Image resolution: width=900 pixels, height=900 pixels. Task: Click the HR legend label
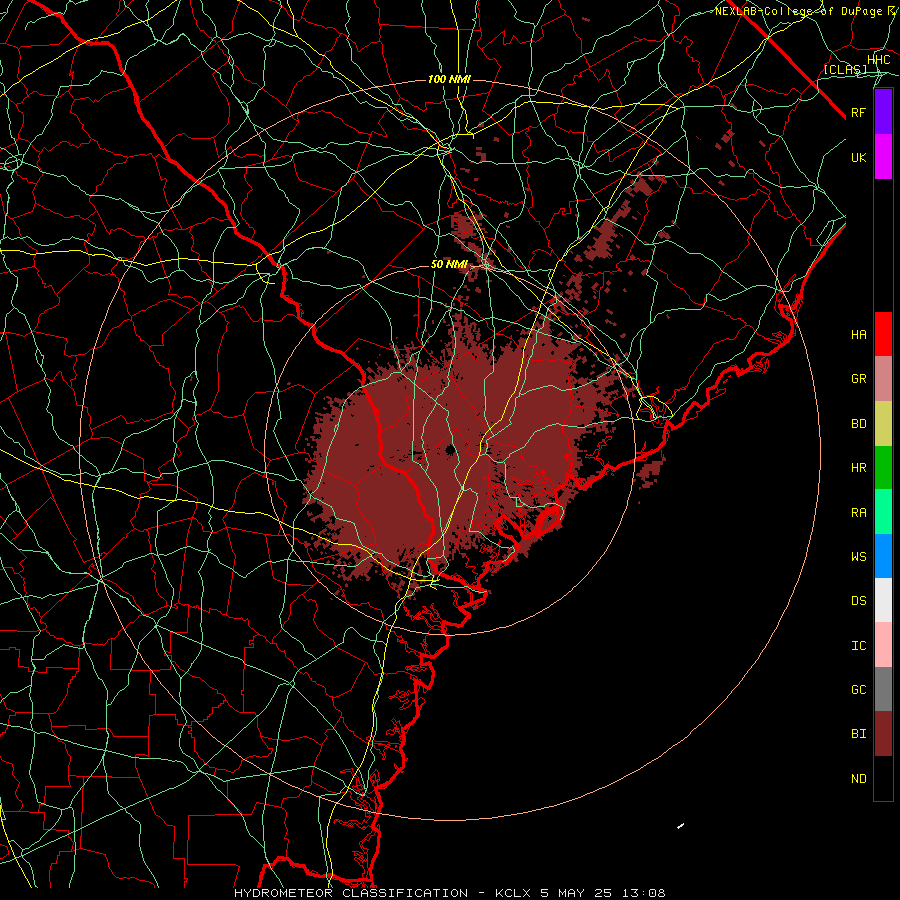pos(859,468)
